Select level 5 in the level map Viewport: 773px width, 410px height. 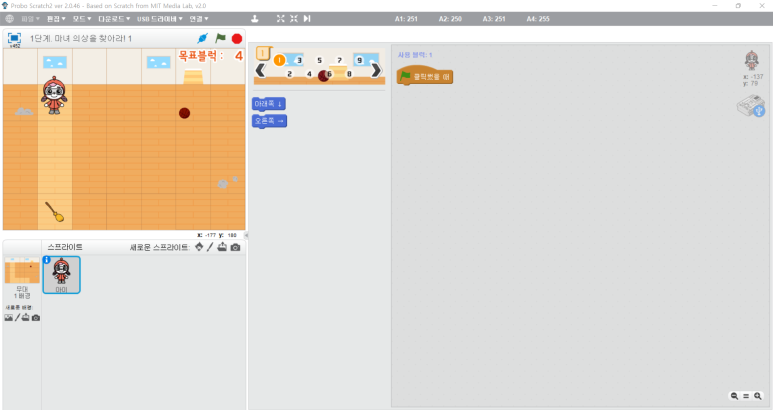pyautogui.click(x=319, y=60)
